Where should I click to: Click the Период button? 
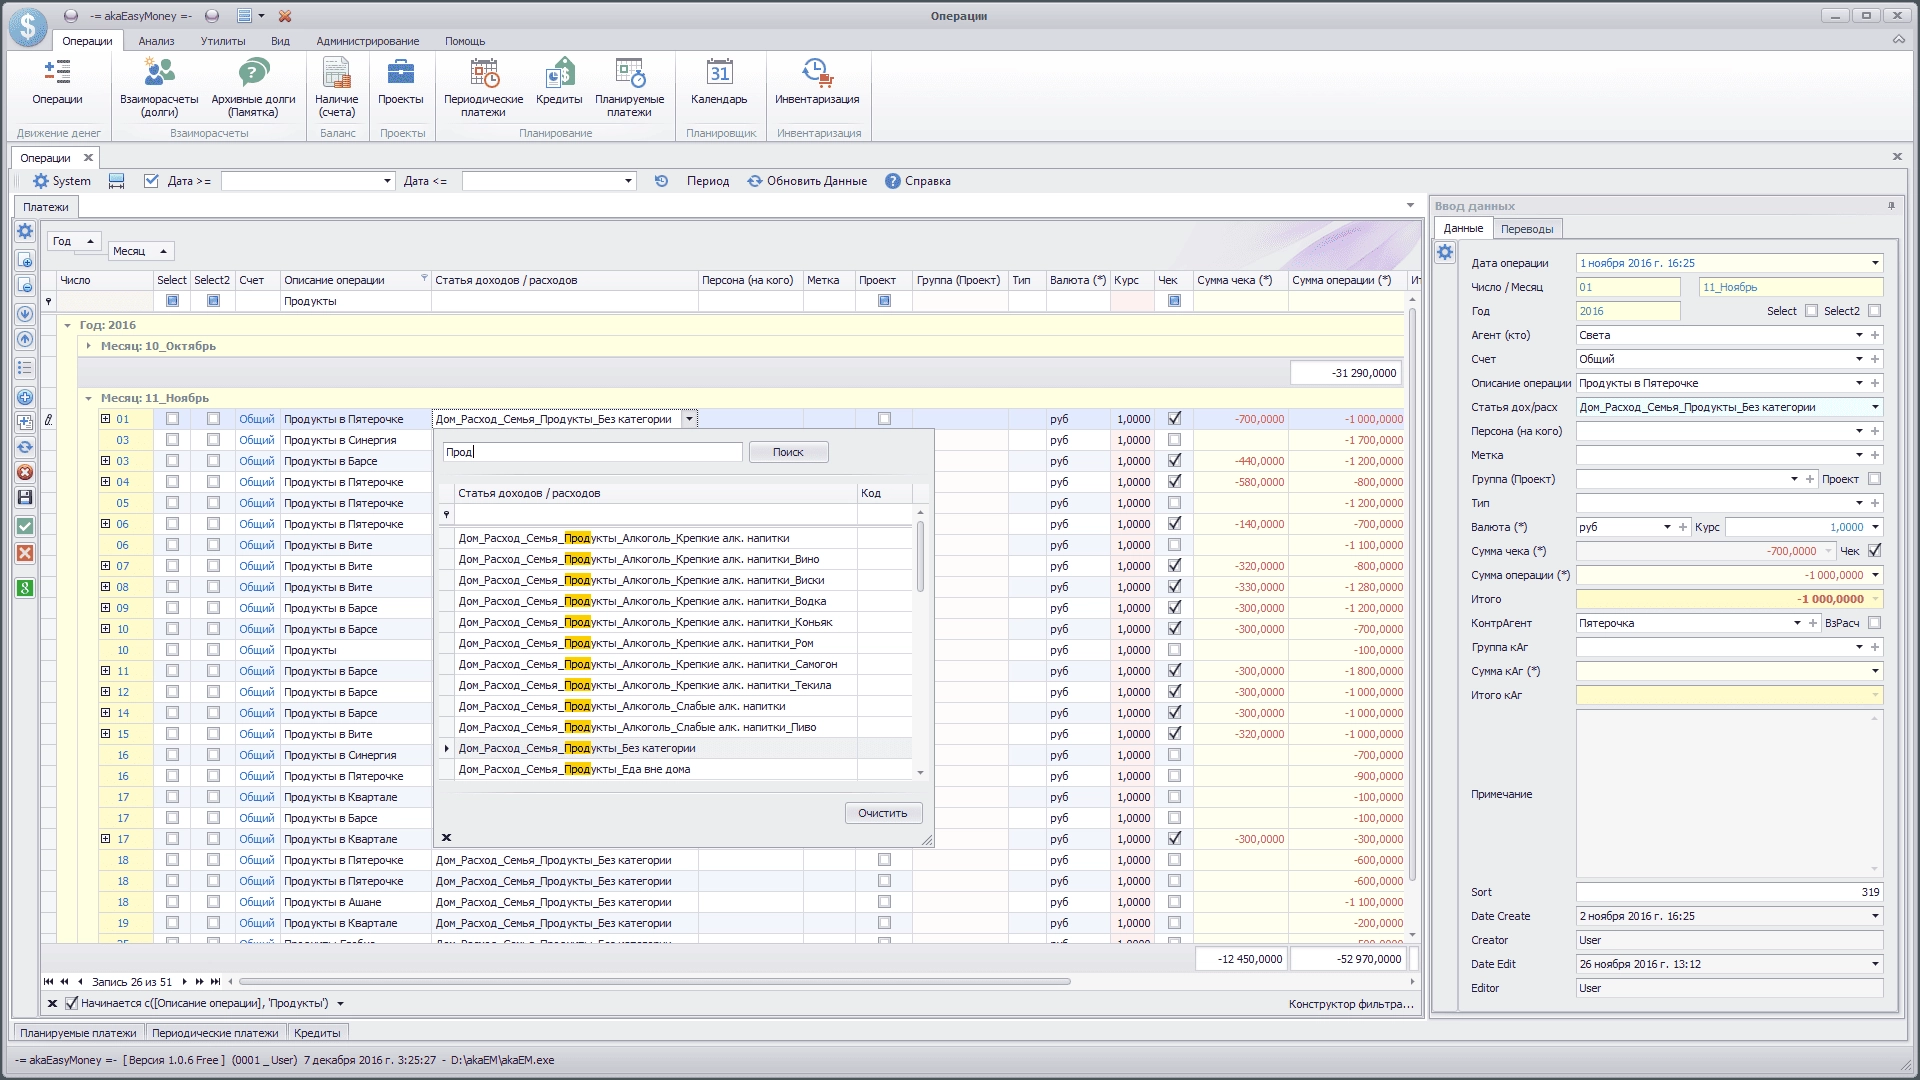click(x=708, y=181)
